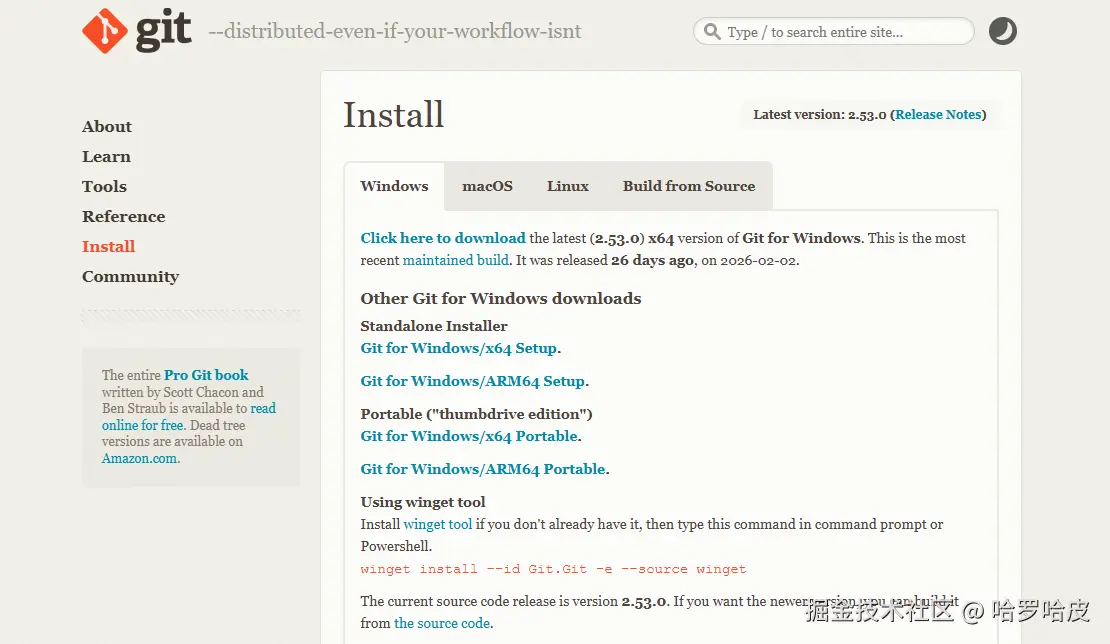Click the Standalone Installer heading
The image size is (1110, 644).
tap(434, 326)
